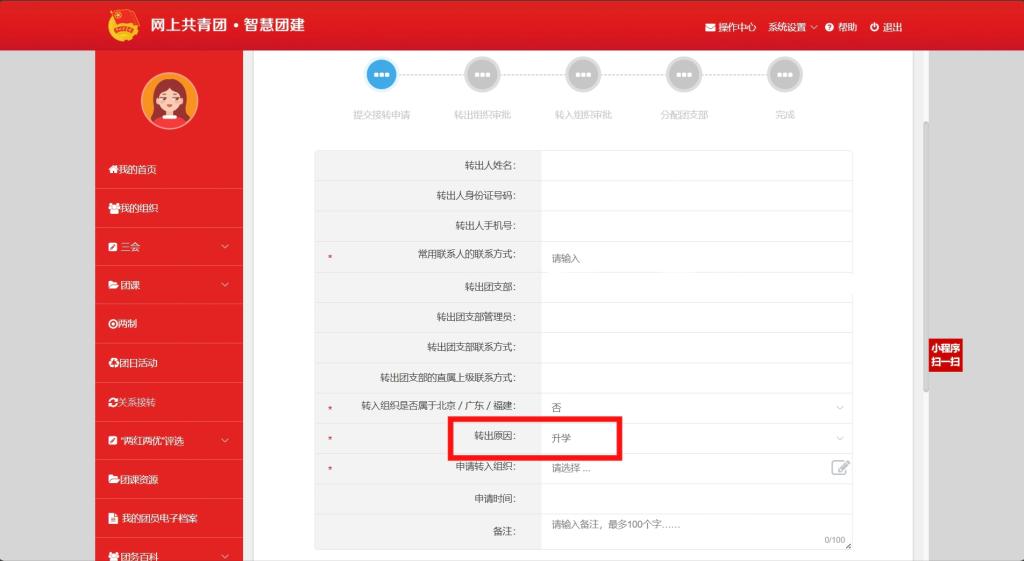Click 退出 to log out
Screen dimensions: 1024x561
(886, 27)
